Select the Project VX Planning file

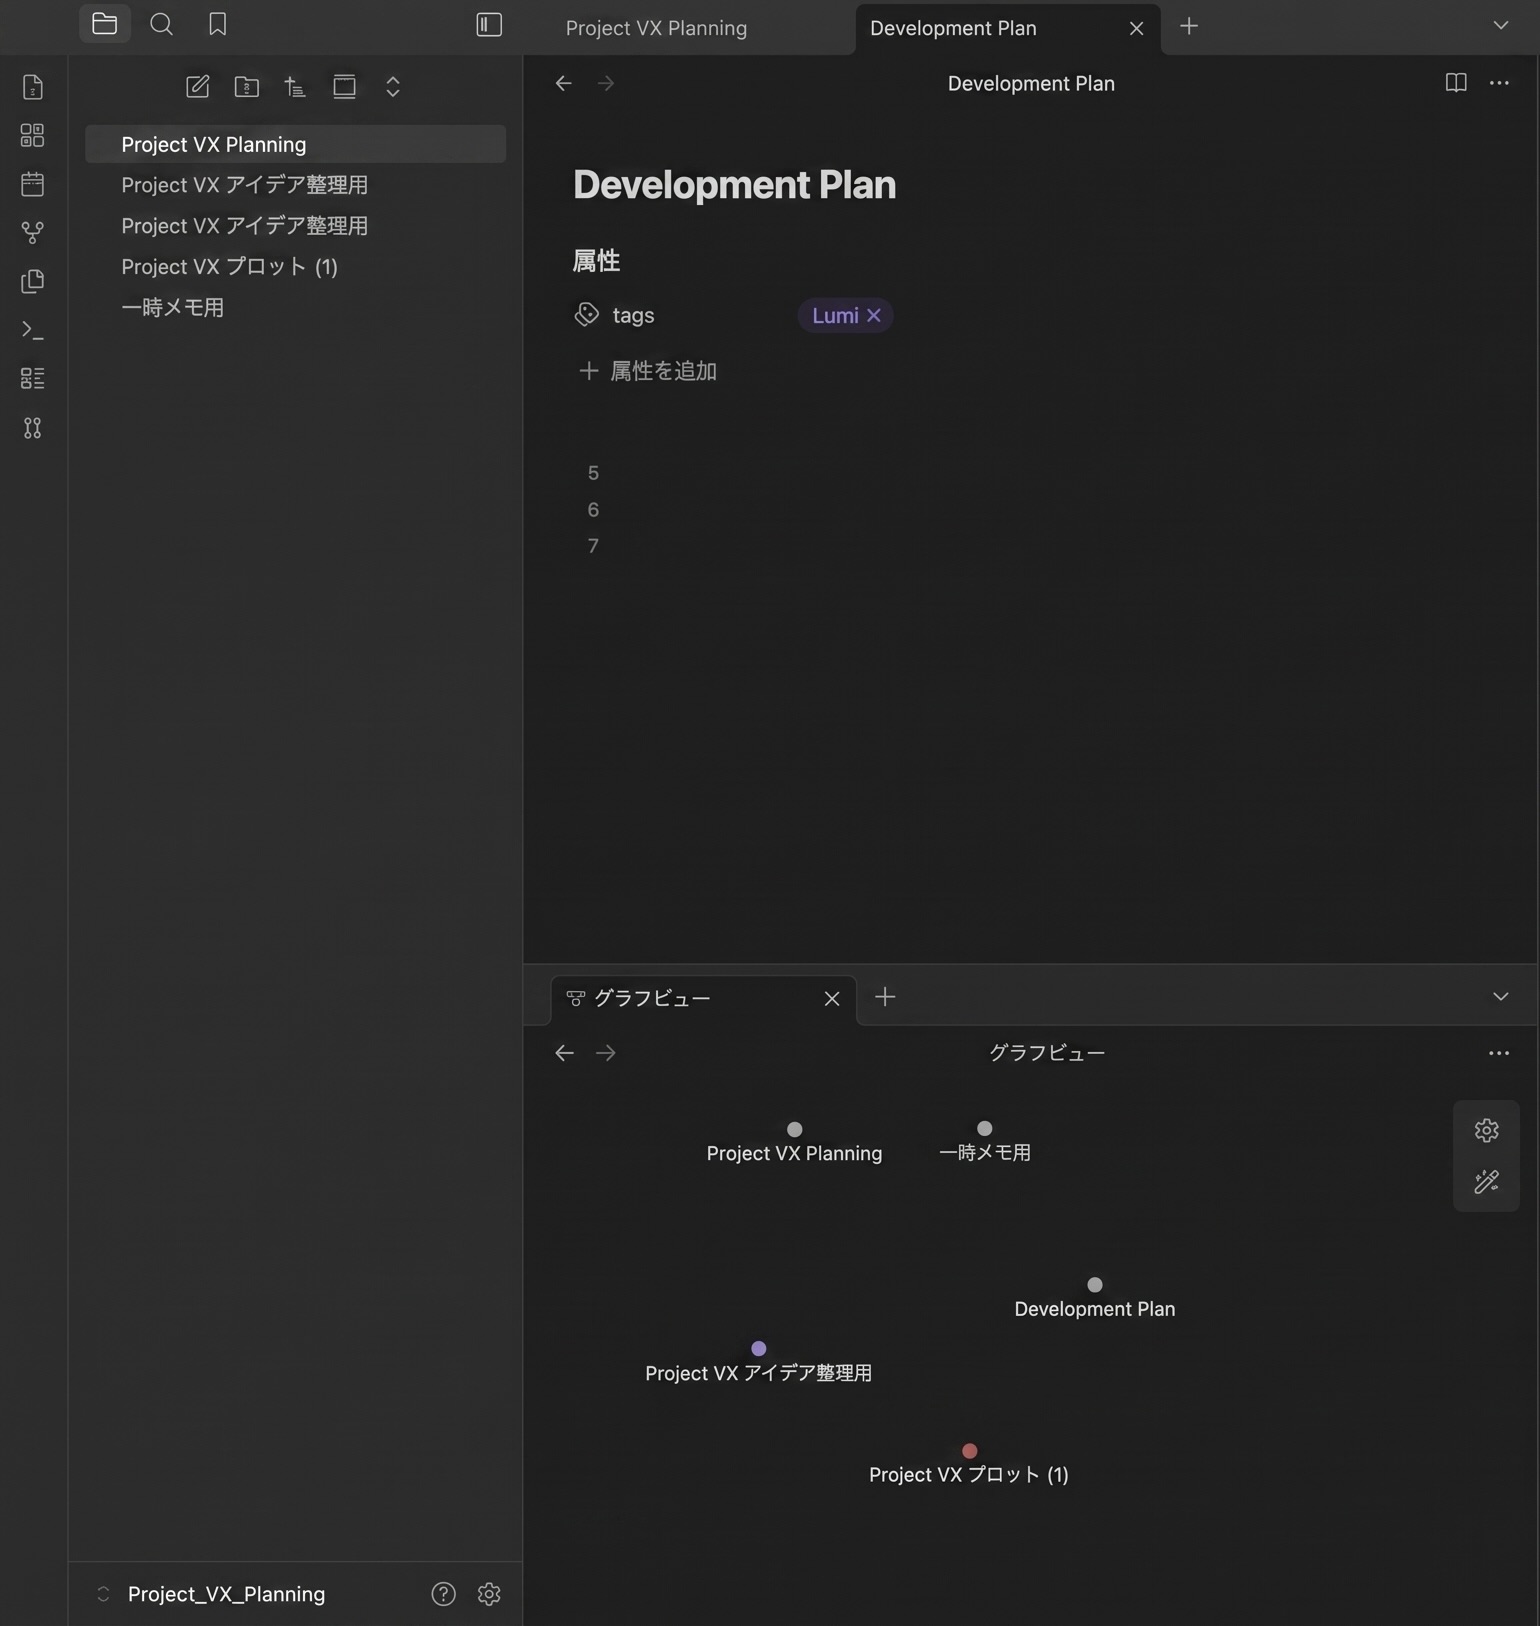[295, 144]
